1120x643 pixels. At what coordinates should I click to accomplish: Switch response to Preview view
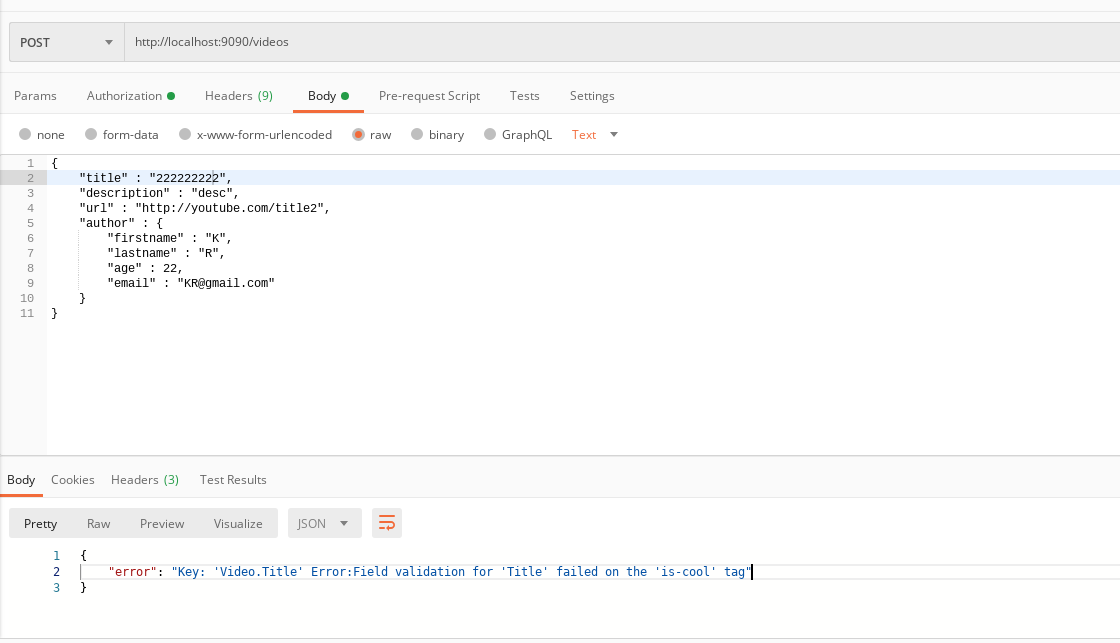click(162, 523)
